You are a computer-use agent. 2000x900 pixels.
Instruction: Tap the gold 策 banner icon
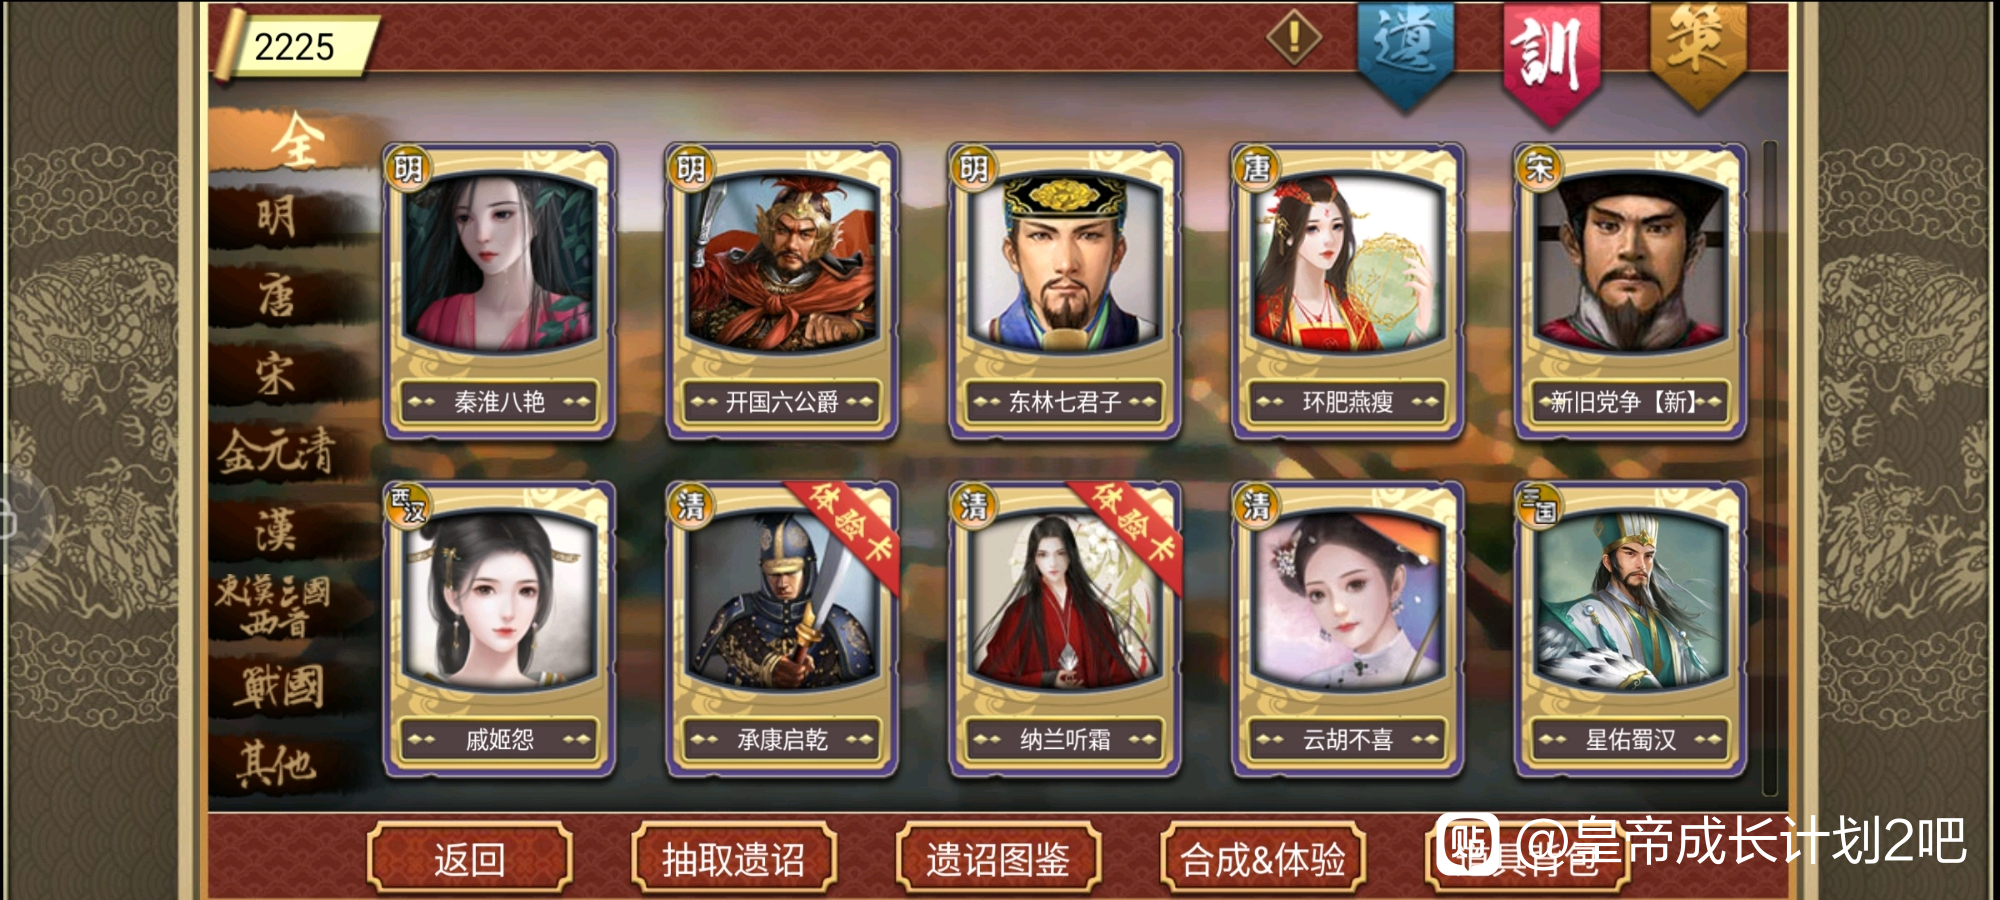click(1697, 52)
